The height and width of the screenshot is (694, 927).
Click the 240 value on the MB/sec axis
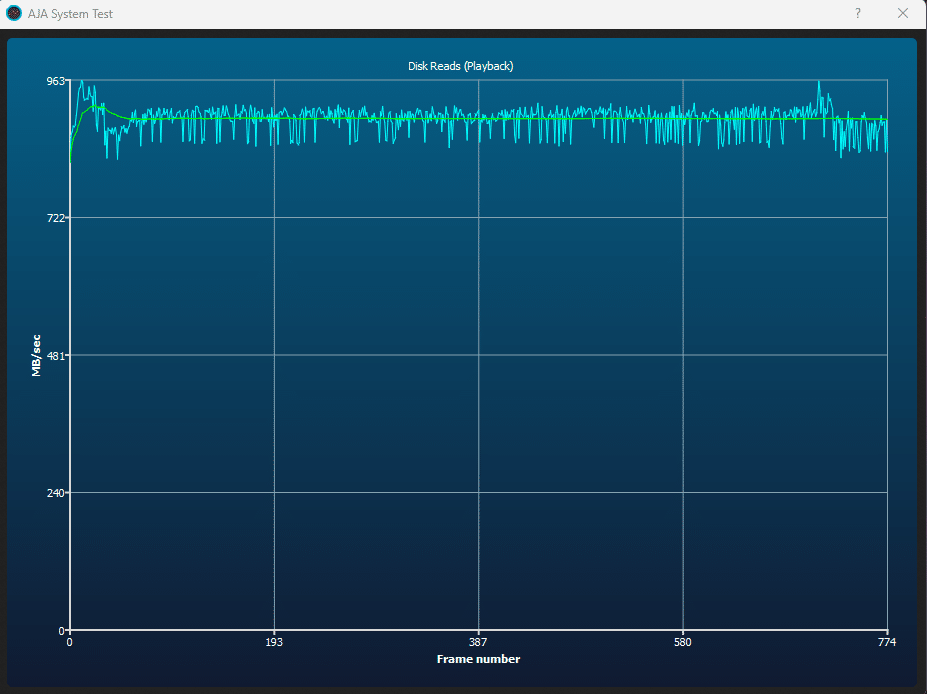[56, 492]
